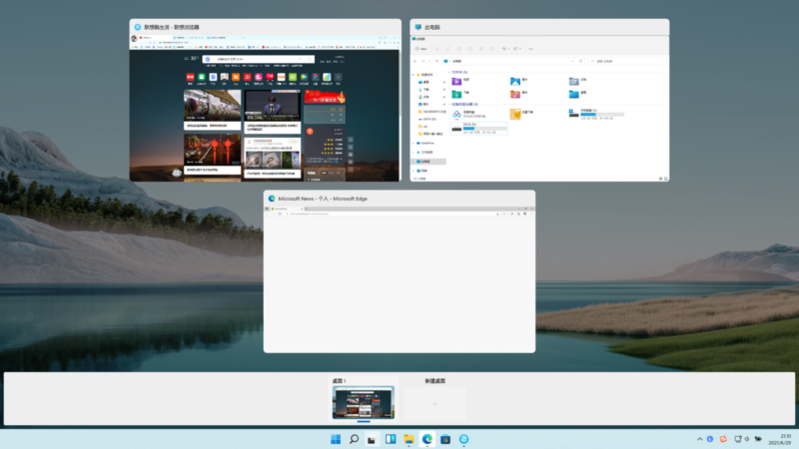This screenshot has width=799, height=449.
Task: Launch File Explorer from the taskbar
Action: click(x=408, y=439)
